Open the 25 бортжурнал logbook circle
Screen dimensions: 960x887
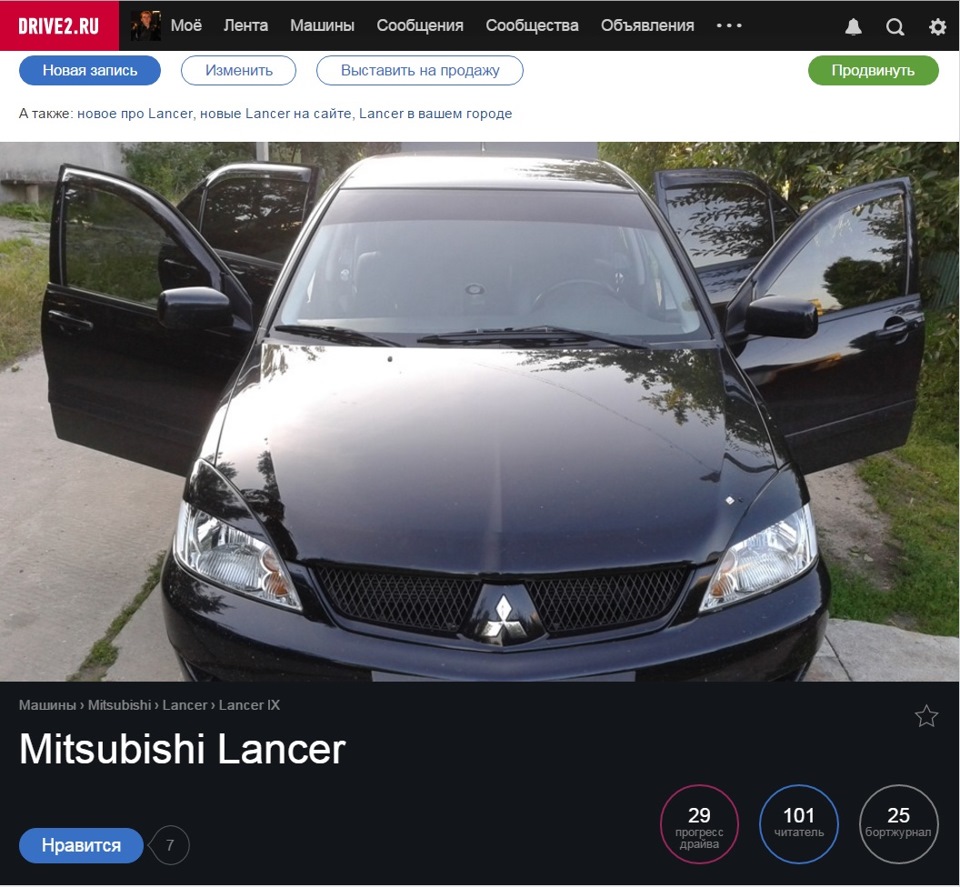point(897,824)
